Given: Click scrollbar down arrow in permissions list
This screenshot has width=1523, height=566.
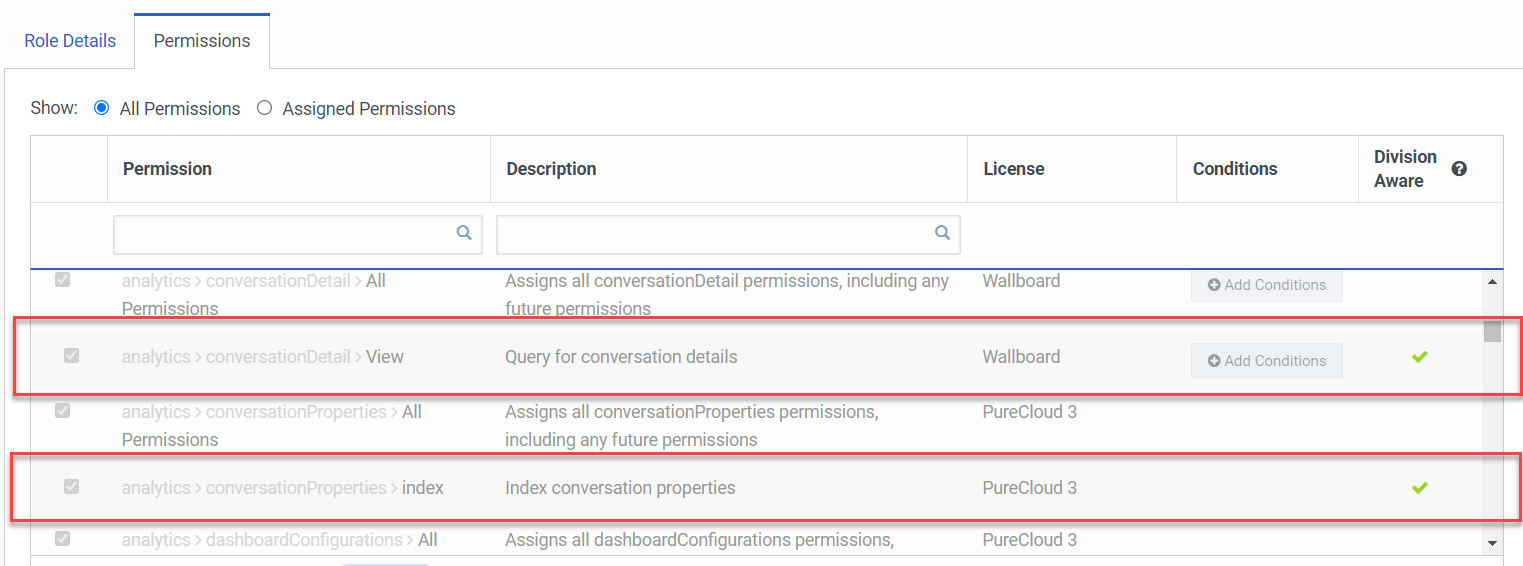Looking at the screenshot, I should click(x=1493, y=543).
